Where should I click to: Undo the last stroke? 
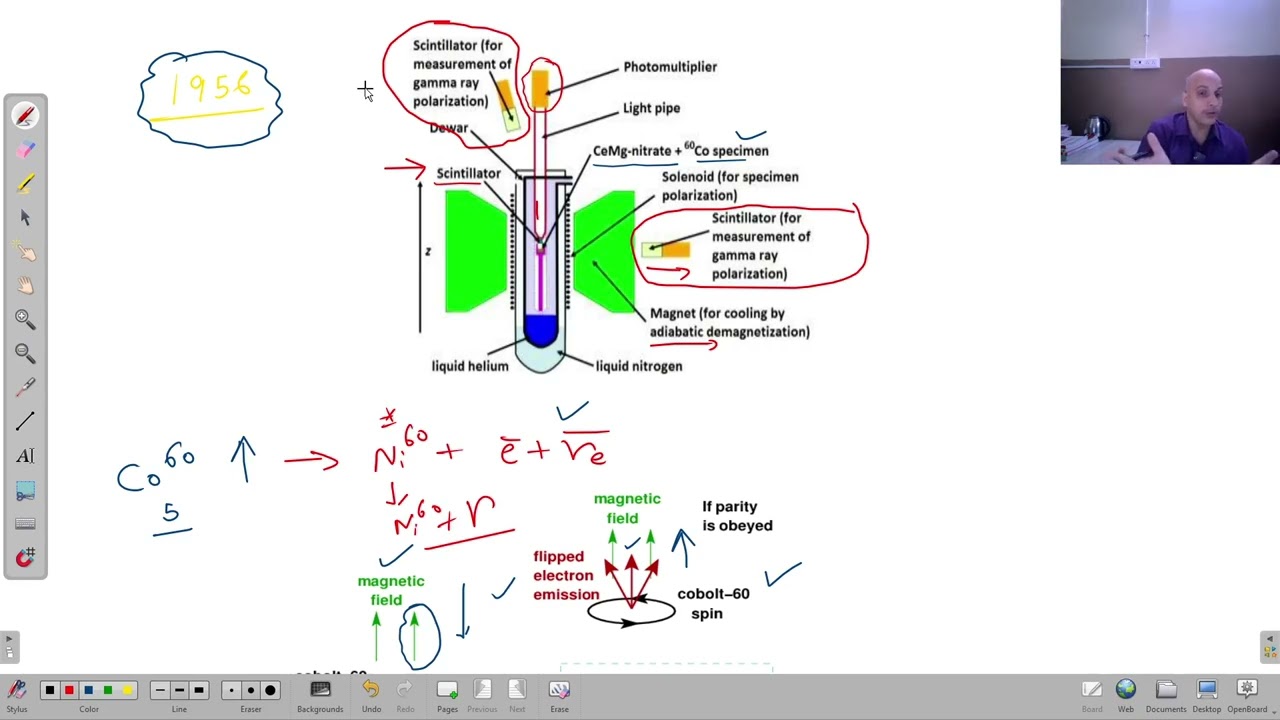pyautogui.click(x=371, y=695)
